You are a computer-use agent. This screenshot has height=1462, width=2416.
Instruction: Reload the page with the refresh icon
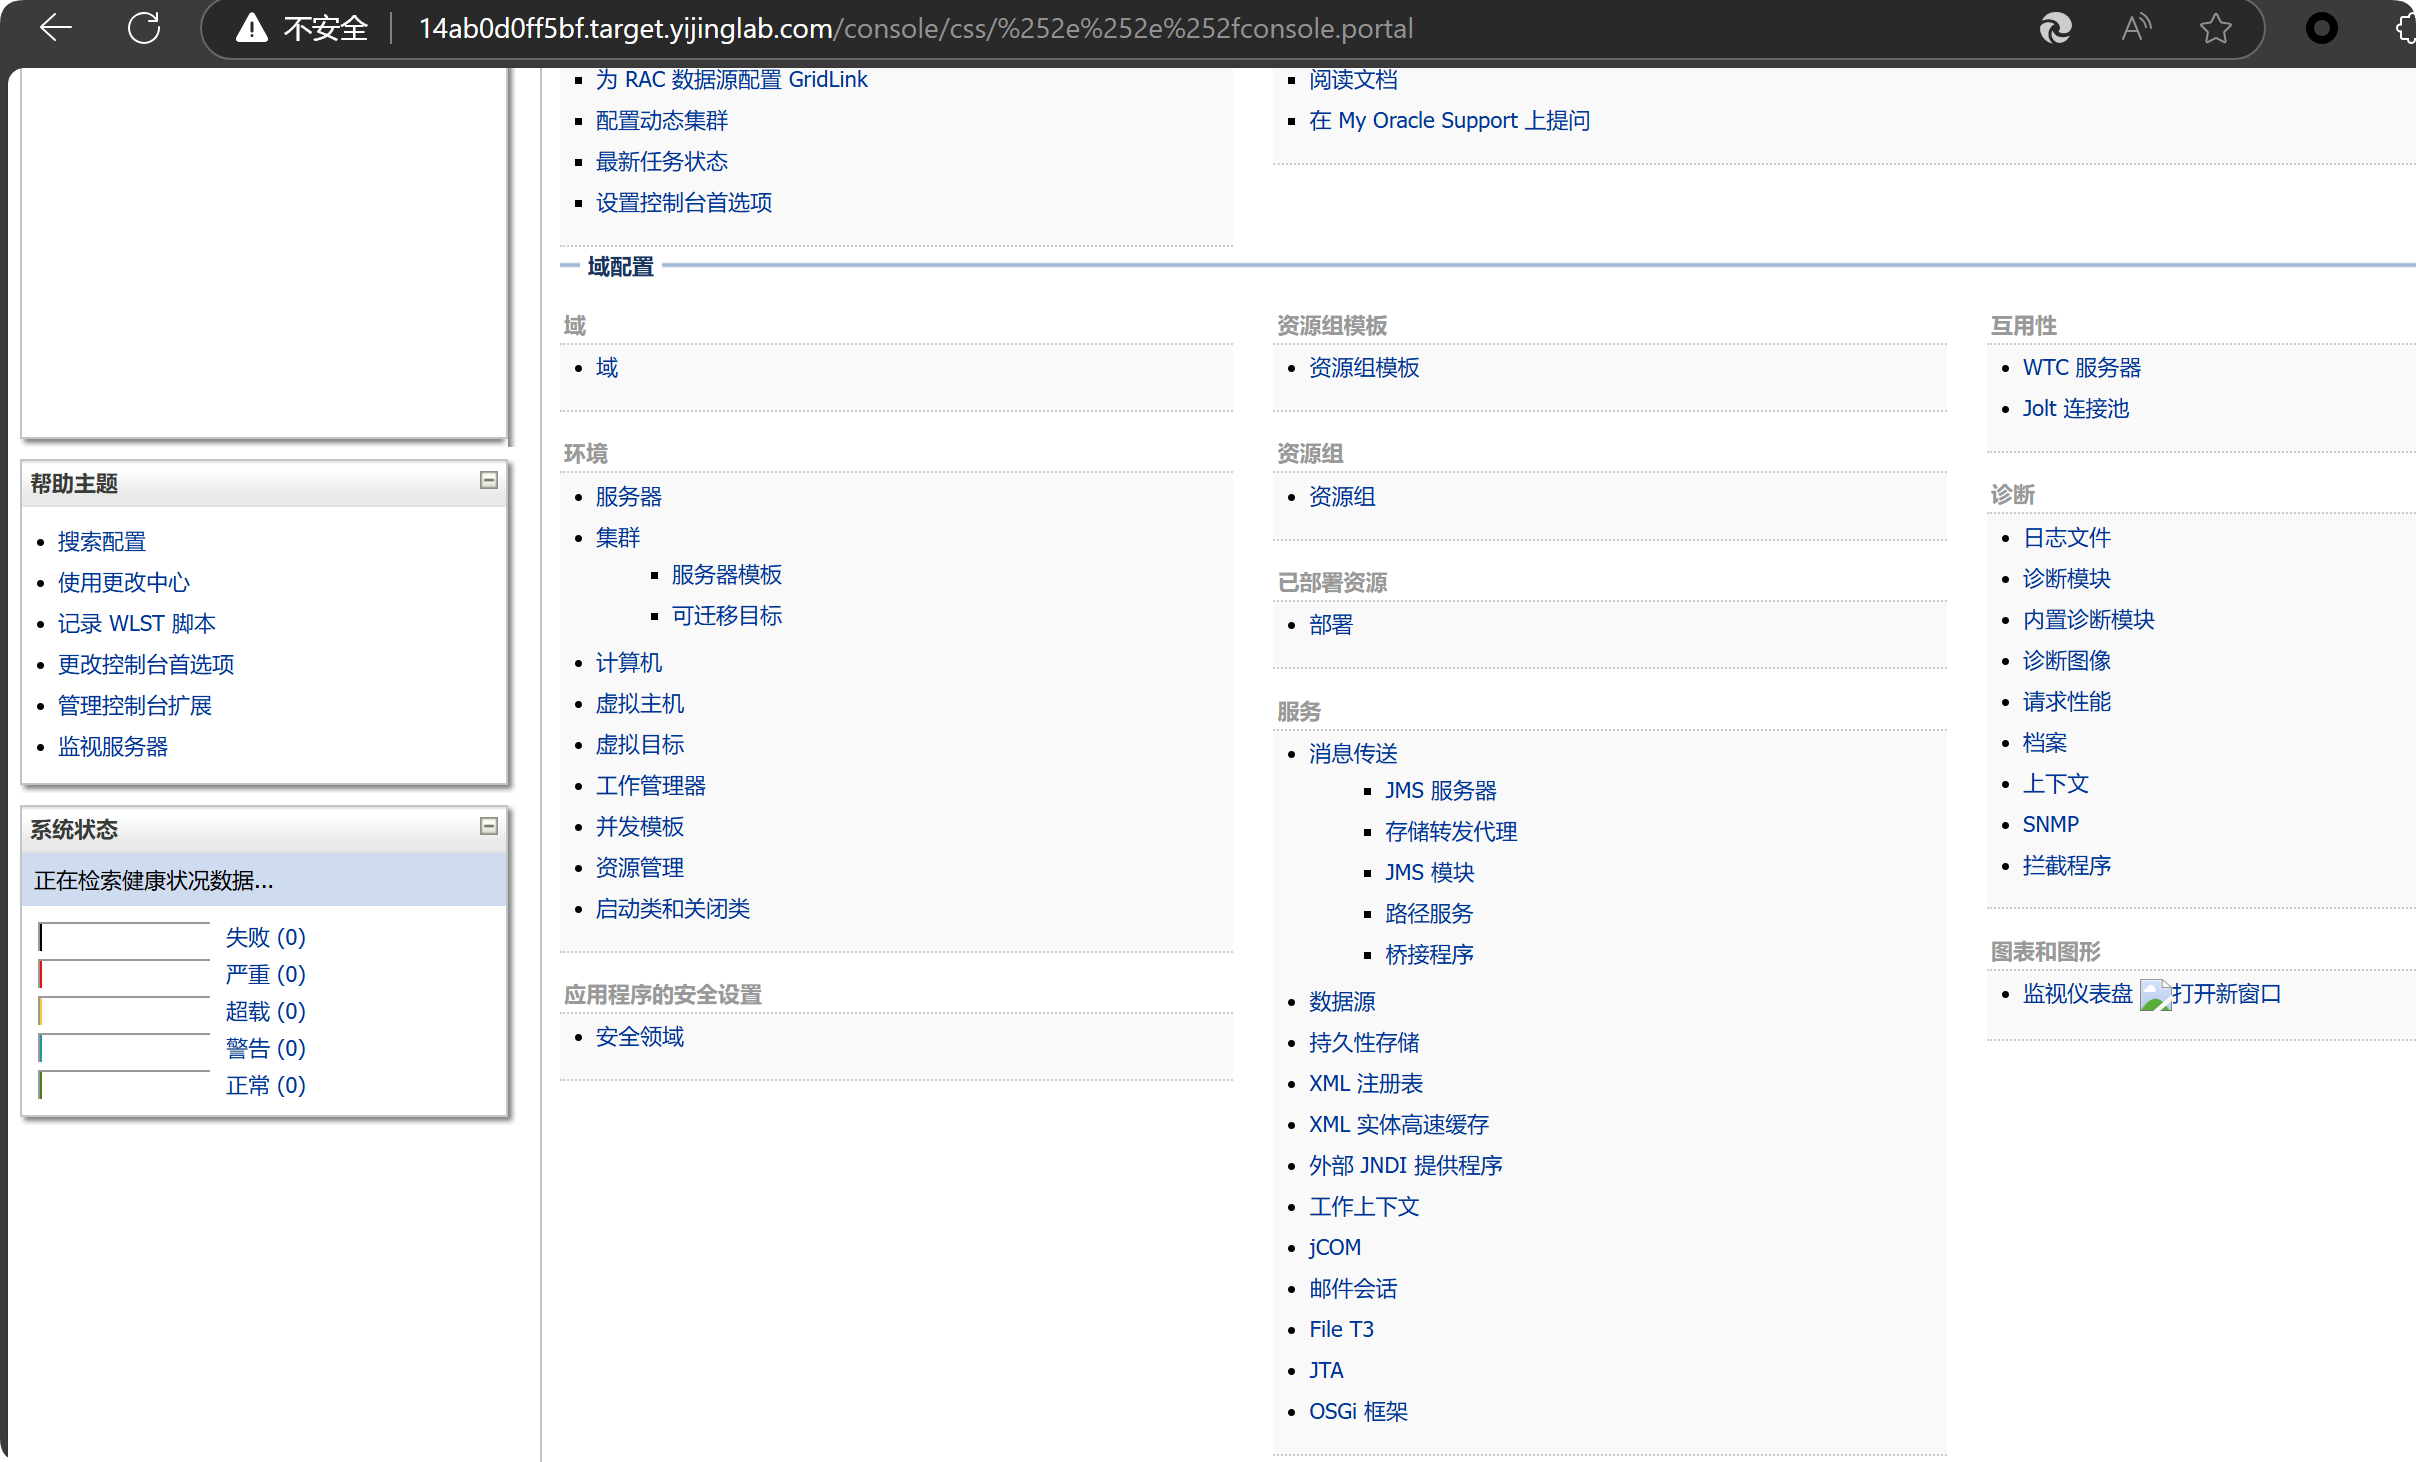pos(144,28)
